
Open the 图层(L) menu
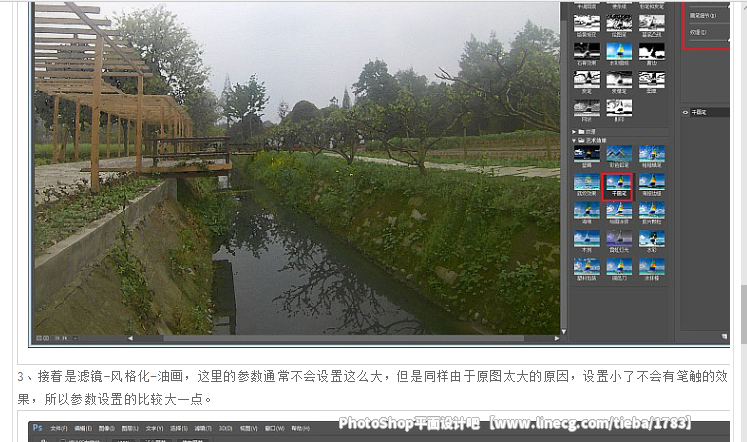[130, 428]
